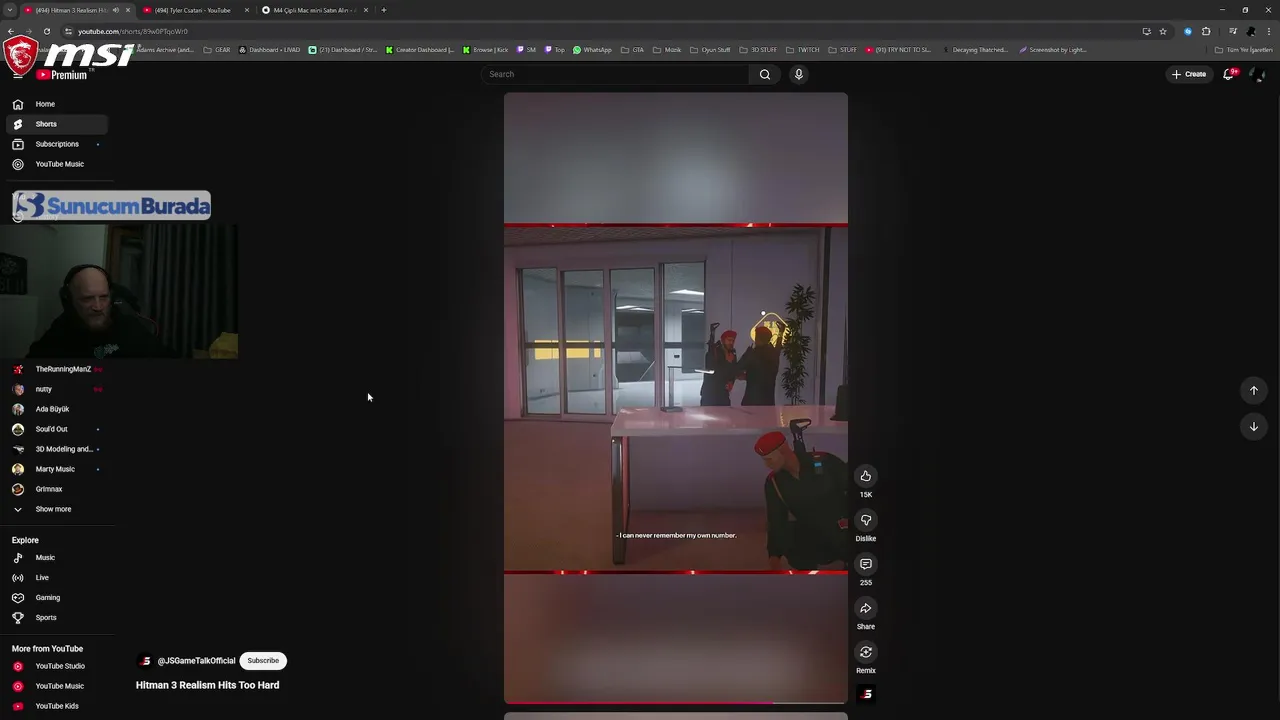The width and height of the screenshot is (1280, 720).
Task: Switch to M4 Çipli Mac mini tab
Action: [310, 10]
